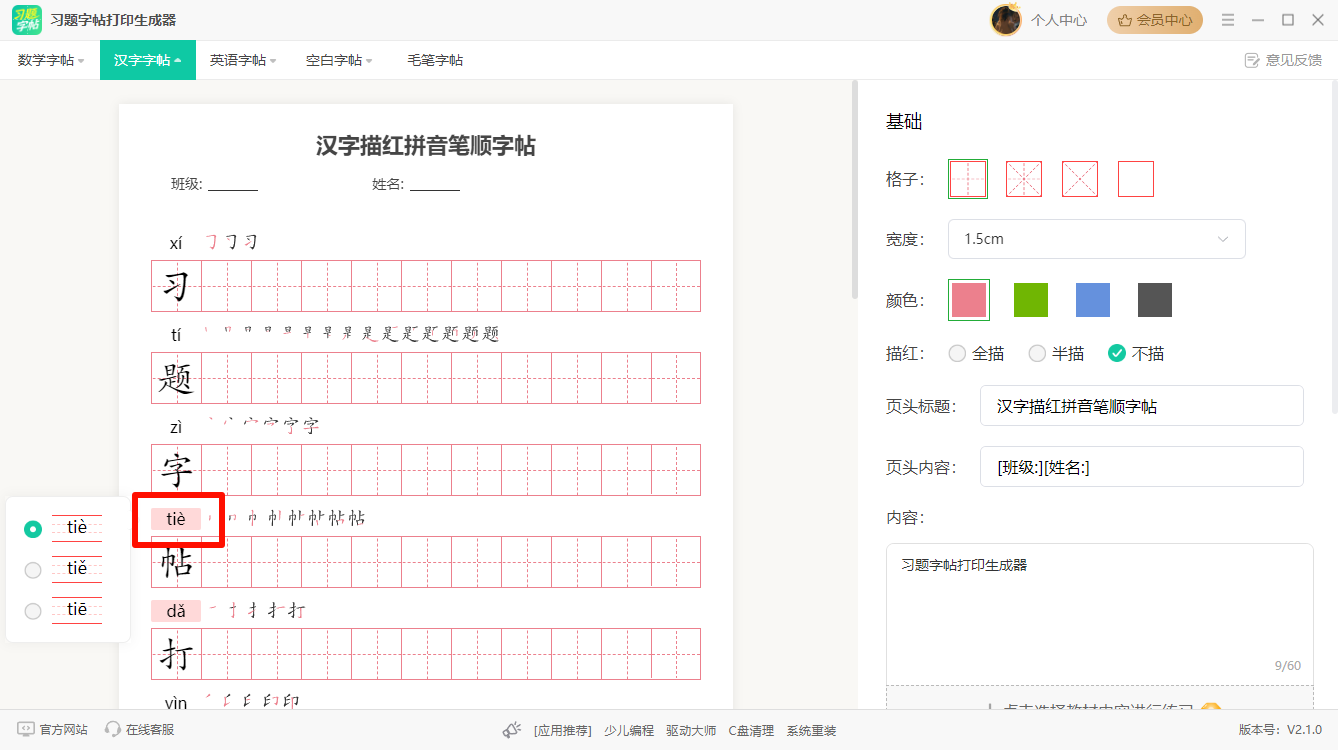Switch to 毛笔字帖 tab
The height and width of the screenshot is (750, 1338).
coord(435,60)
